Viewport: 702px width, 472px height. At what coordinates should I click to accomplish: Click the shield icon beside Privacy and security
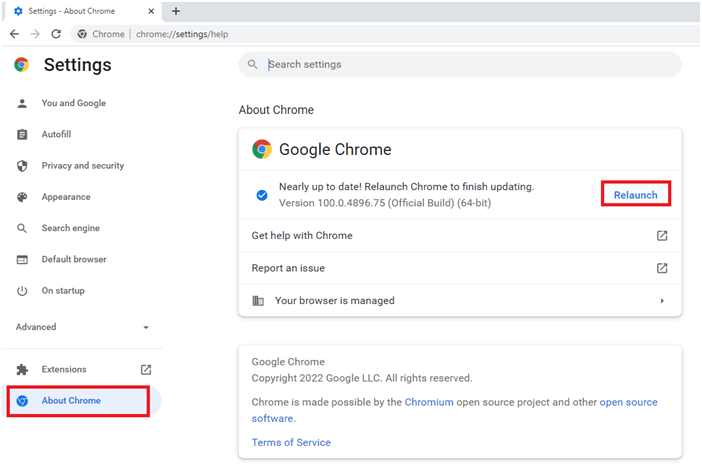22,166
